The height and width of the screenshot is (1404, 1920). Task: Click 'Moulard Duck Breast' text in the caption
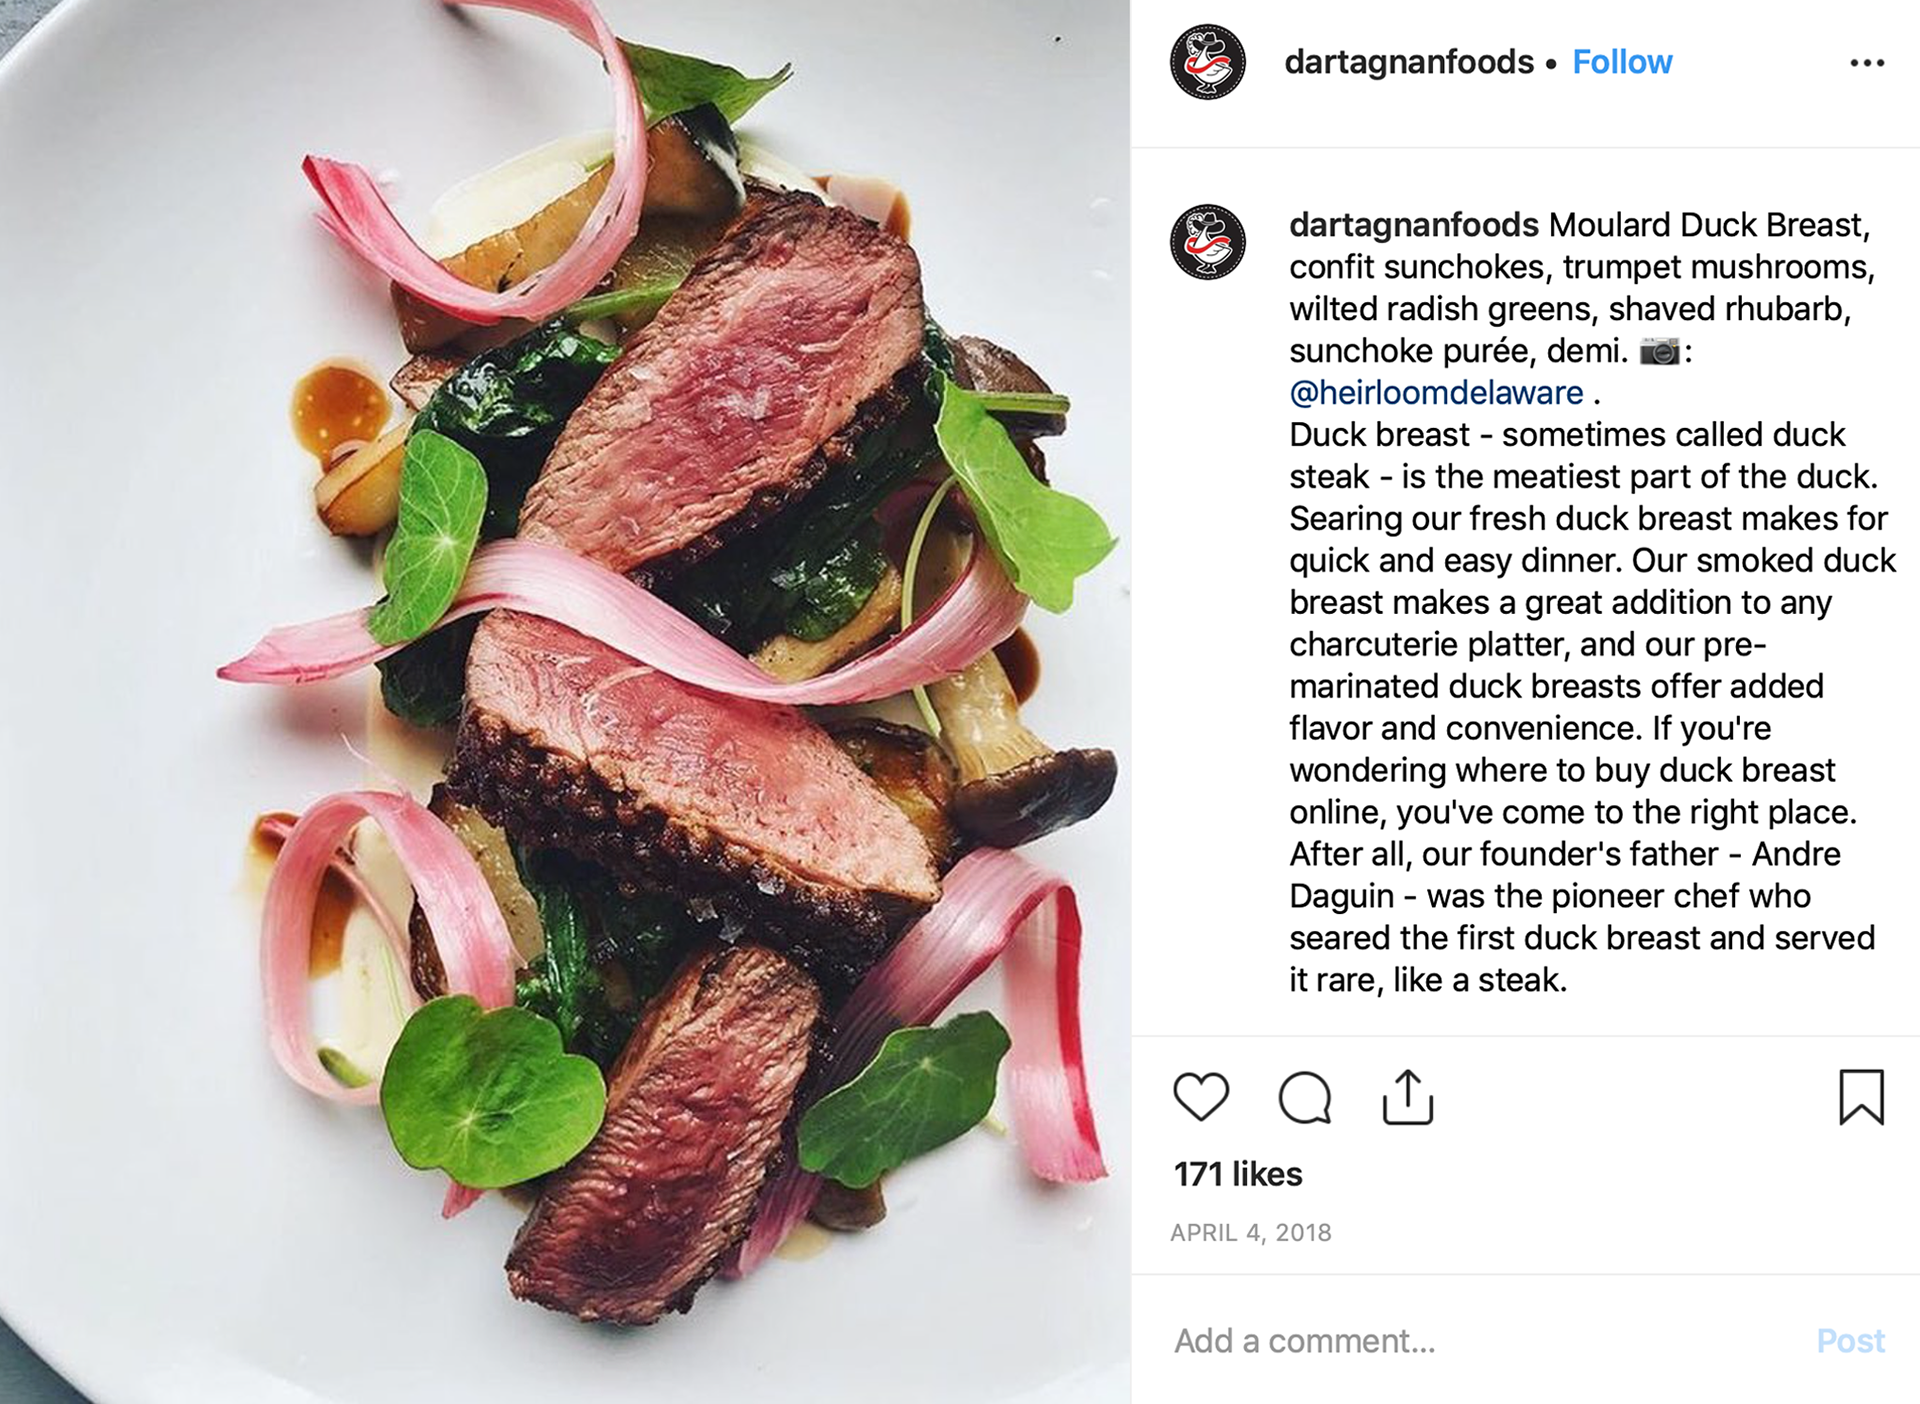(x=1708, y=225)
